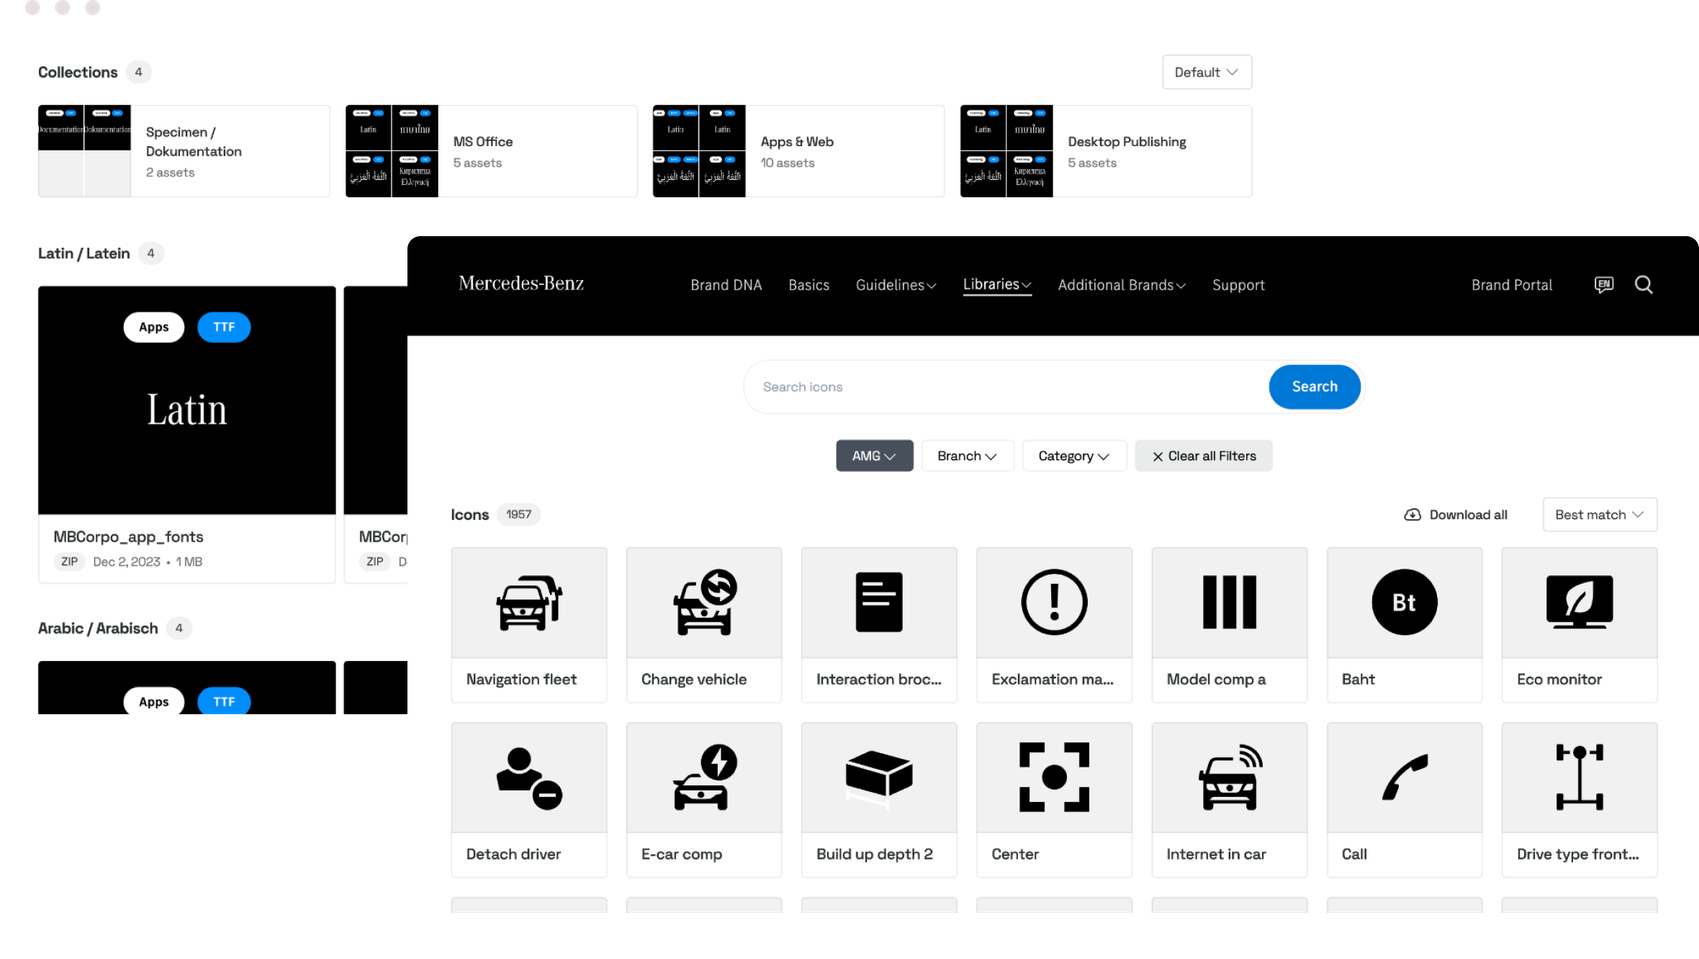Select the Build up depth 2 icon
The width and height of the screenshot is (1699, 959).
(879, 799)
